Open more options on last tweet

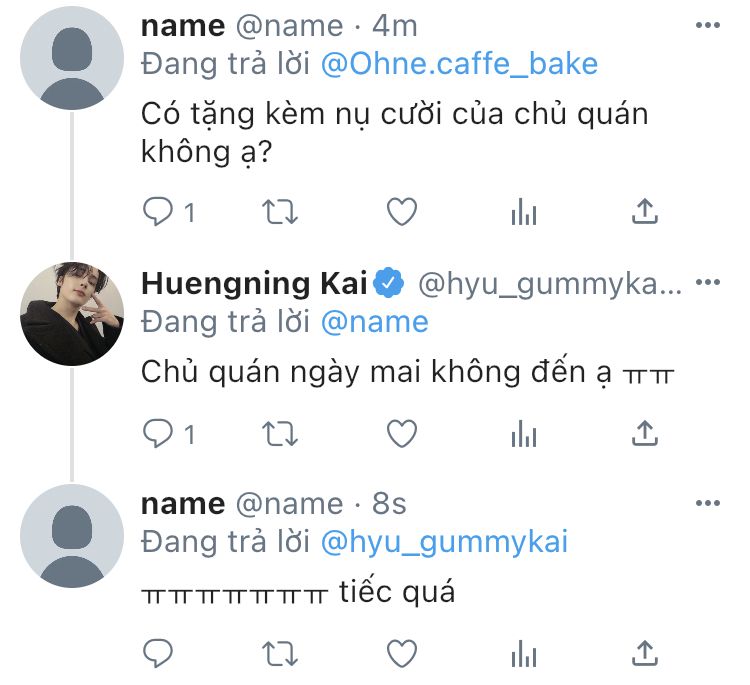click(x=707, y=502)
